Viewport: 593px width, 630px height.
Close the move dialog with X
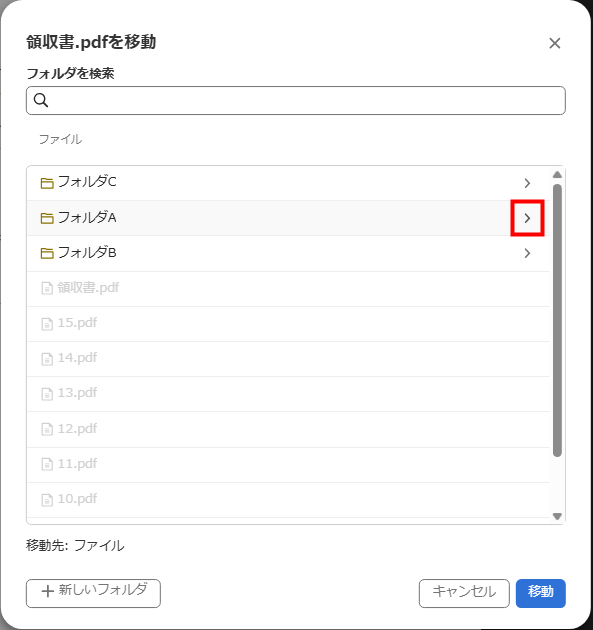(x=555, y=43)
